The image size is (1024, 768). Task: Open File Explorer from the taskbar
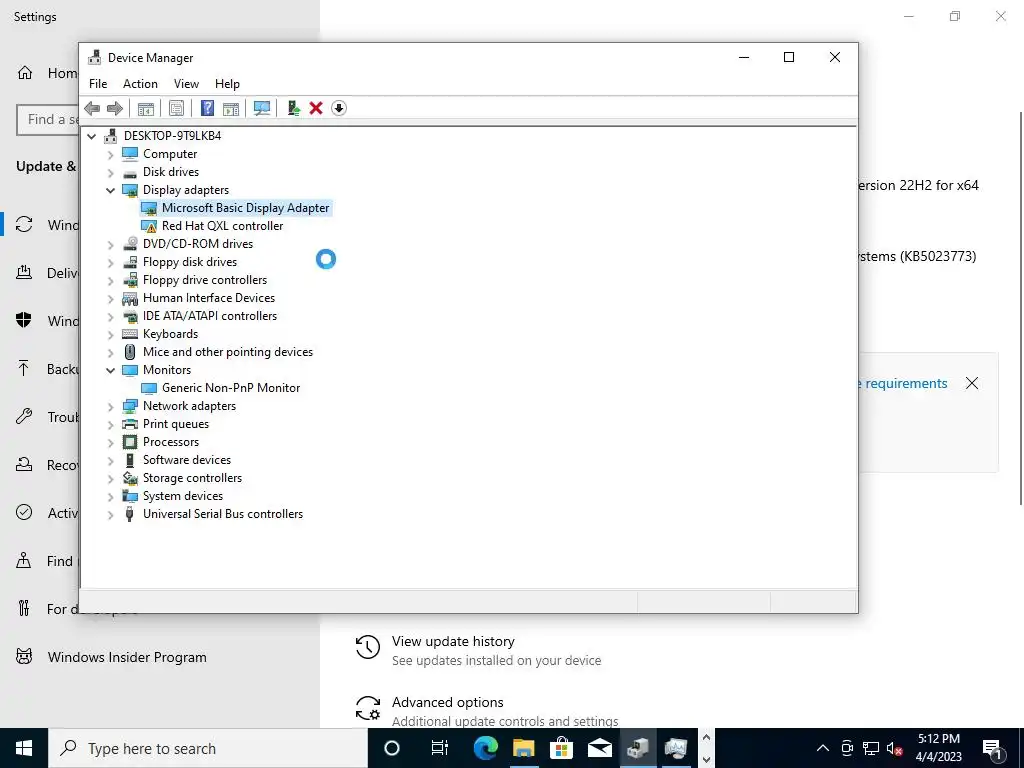click(x=523, y=748)
